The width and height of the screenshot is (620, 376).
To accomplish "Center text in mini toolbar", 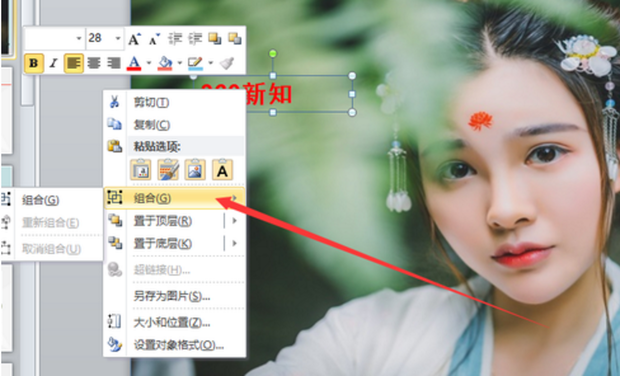I will [x=94, y=63].
